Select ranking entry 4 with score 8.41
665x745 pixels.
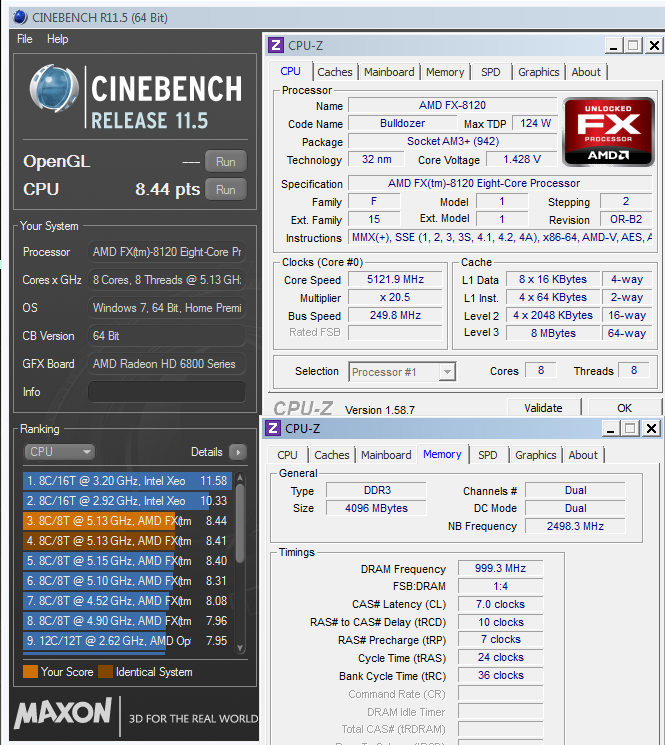(127, 541)
